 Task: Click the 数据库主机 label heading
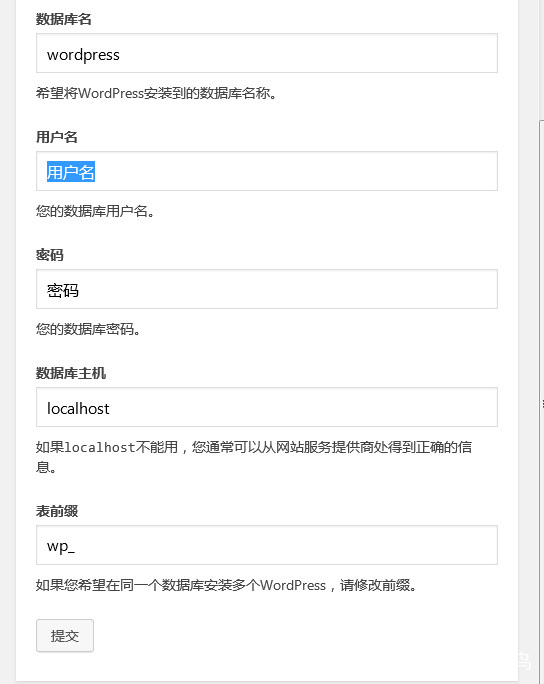(71, 373)
